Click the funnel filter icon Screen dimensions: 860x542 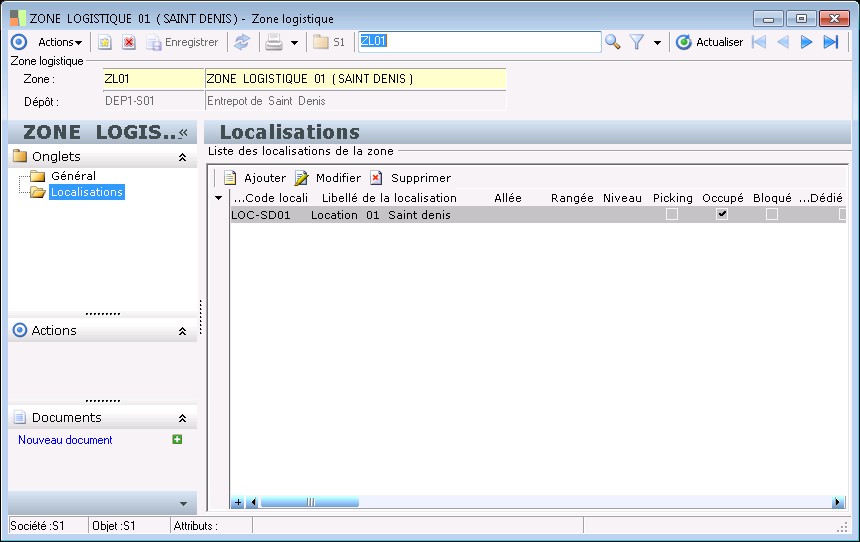(636, 42)
